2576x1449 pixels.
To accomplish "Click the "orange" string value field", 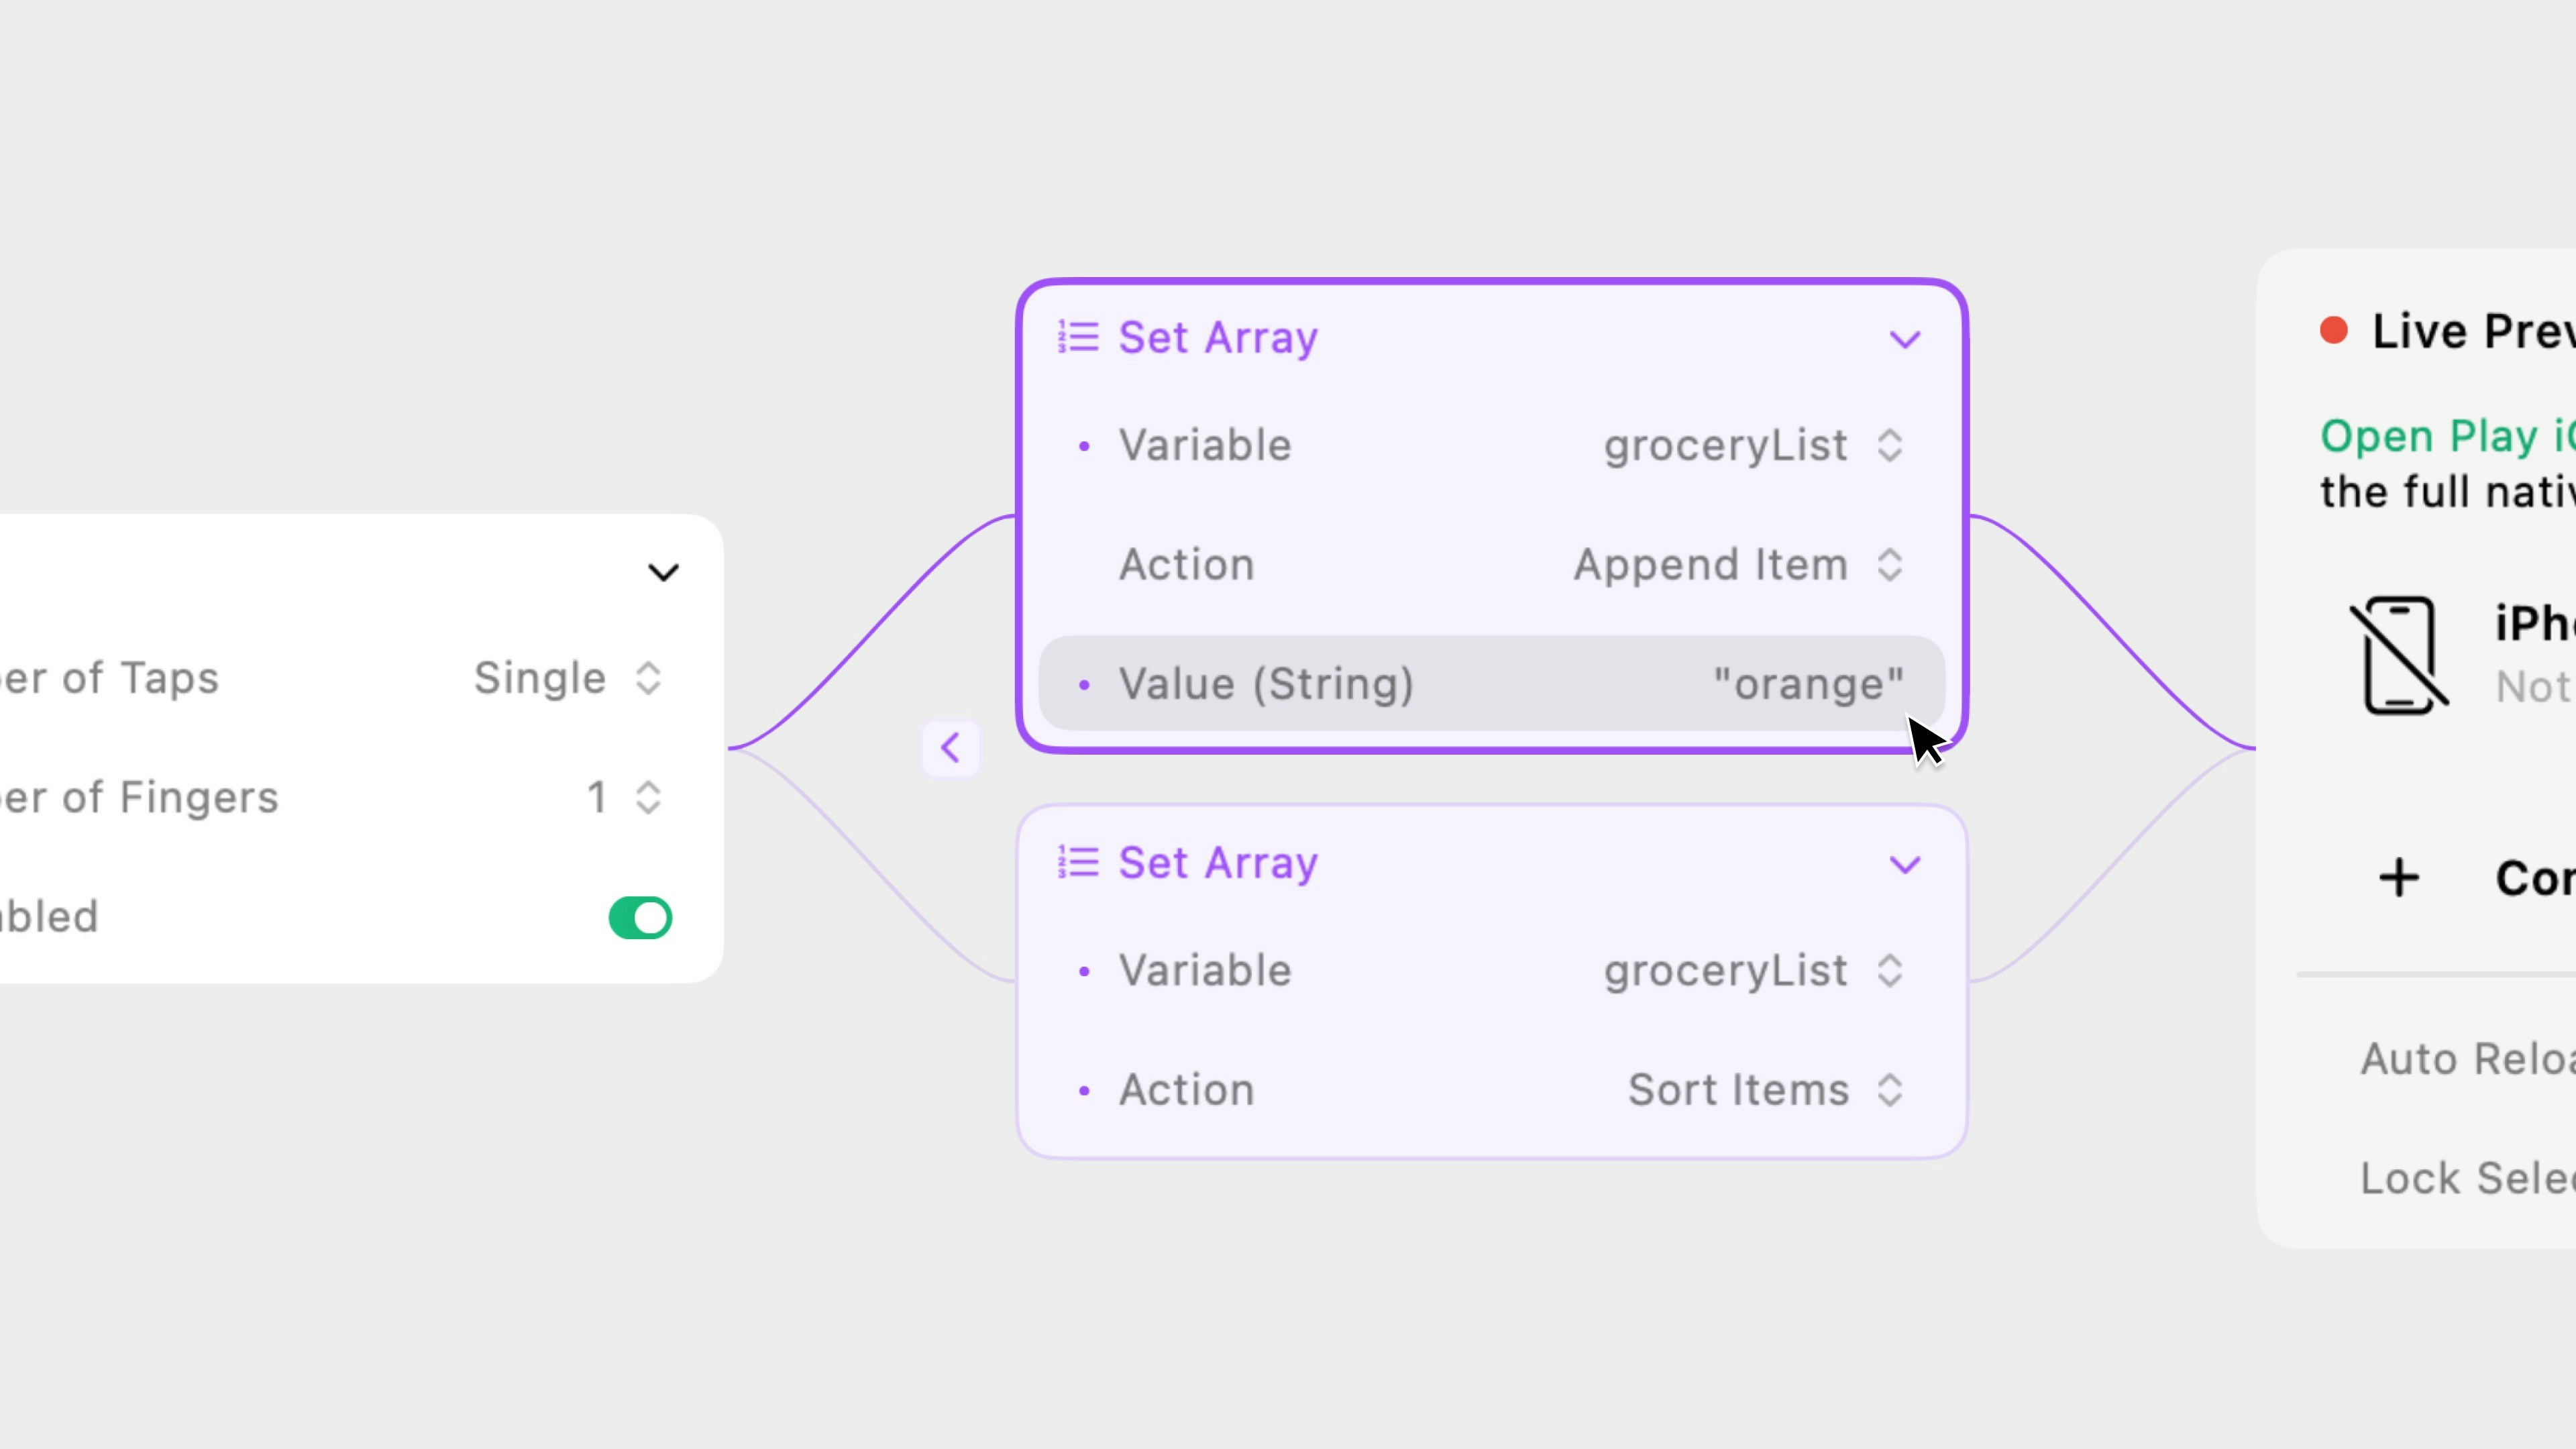I will pyautogui.click(x=1807, y=684).
